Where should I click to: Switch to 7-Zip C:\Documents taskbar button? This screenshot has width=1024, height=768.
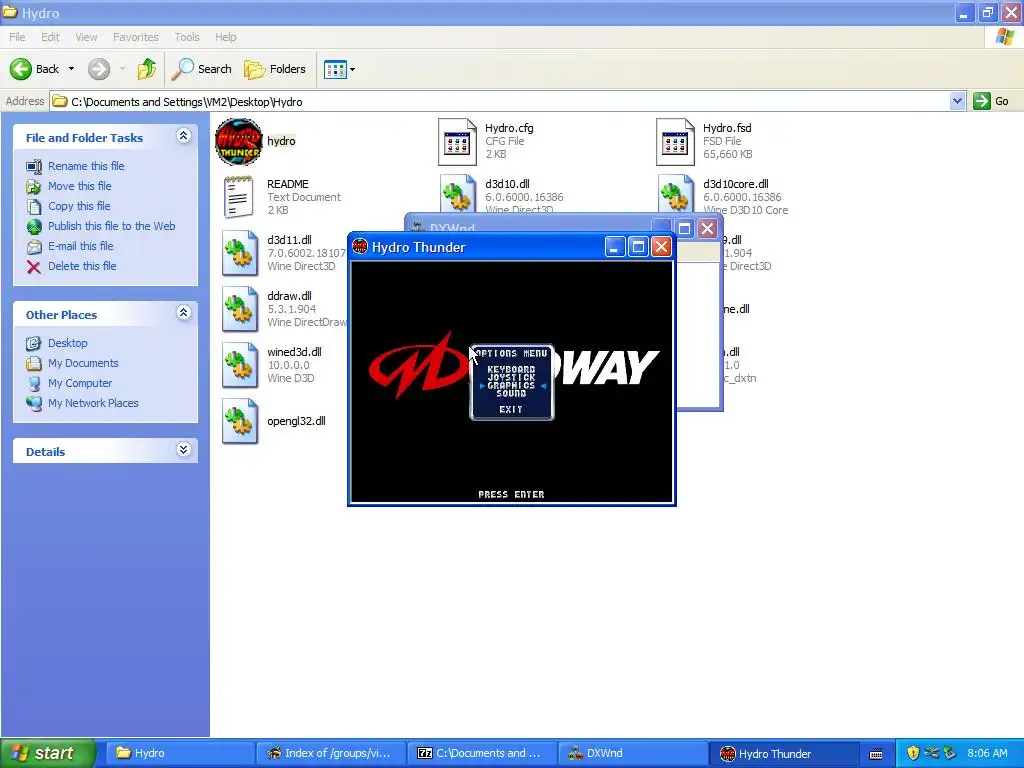tap(482, 753)
